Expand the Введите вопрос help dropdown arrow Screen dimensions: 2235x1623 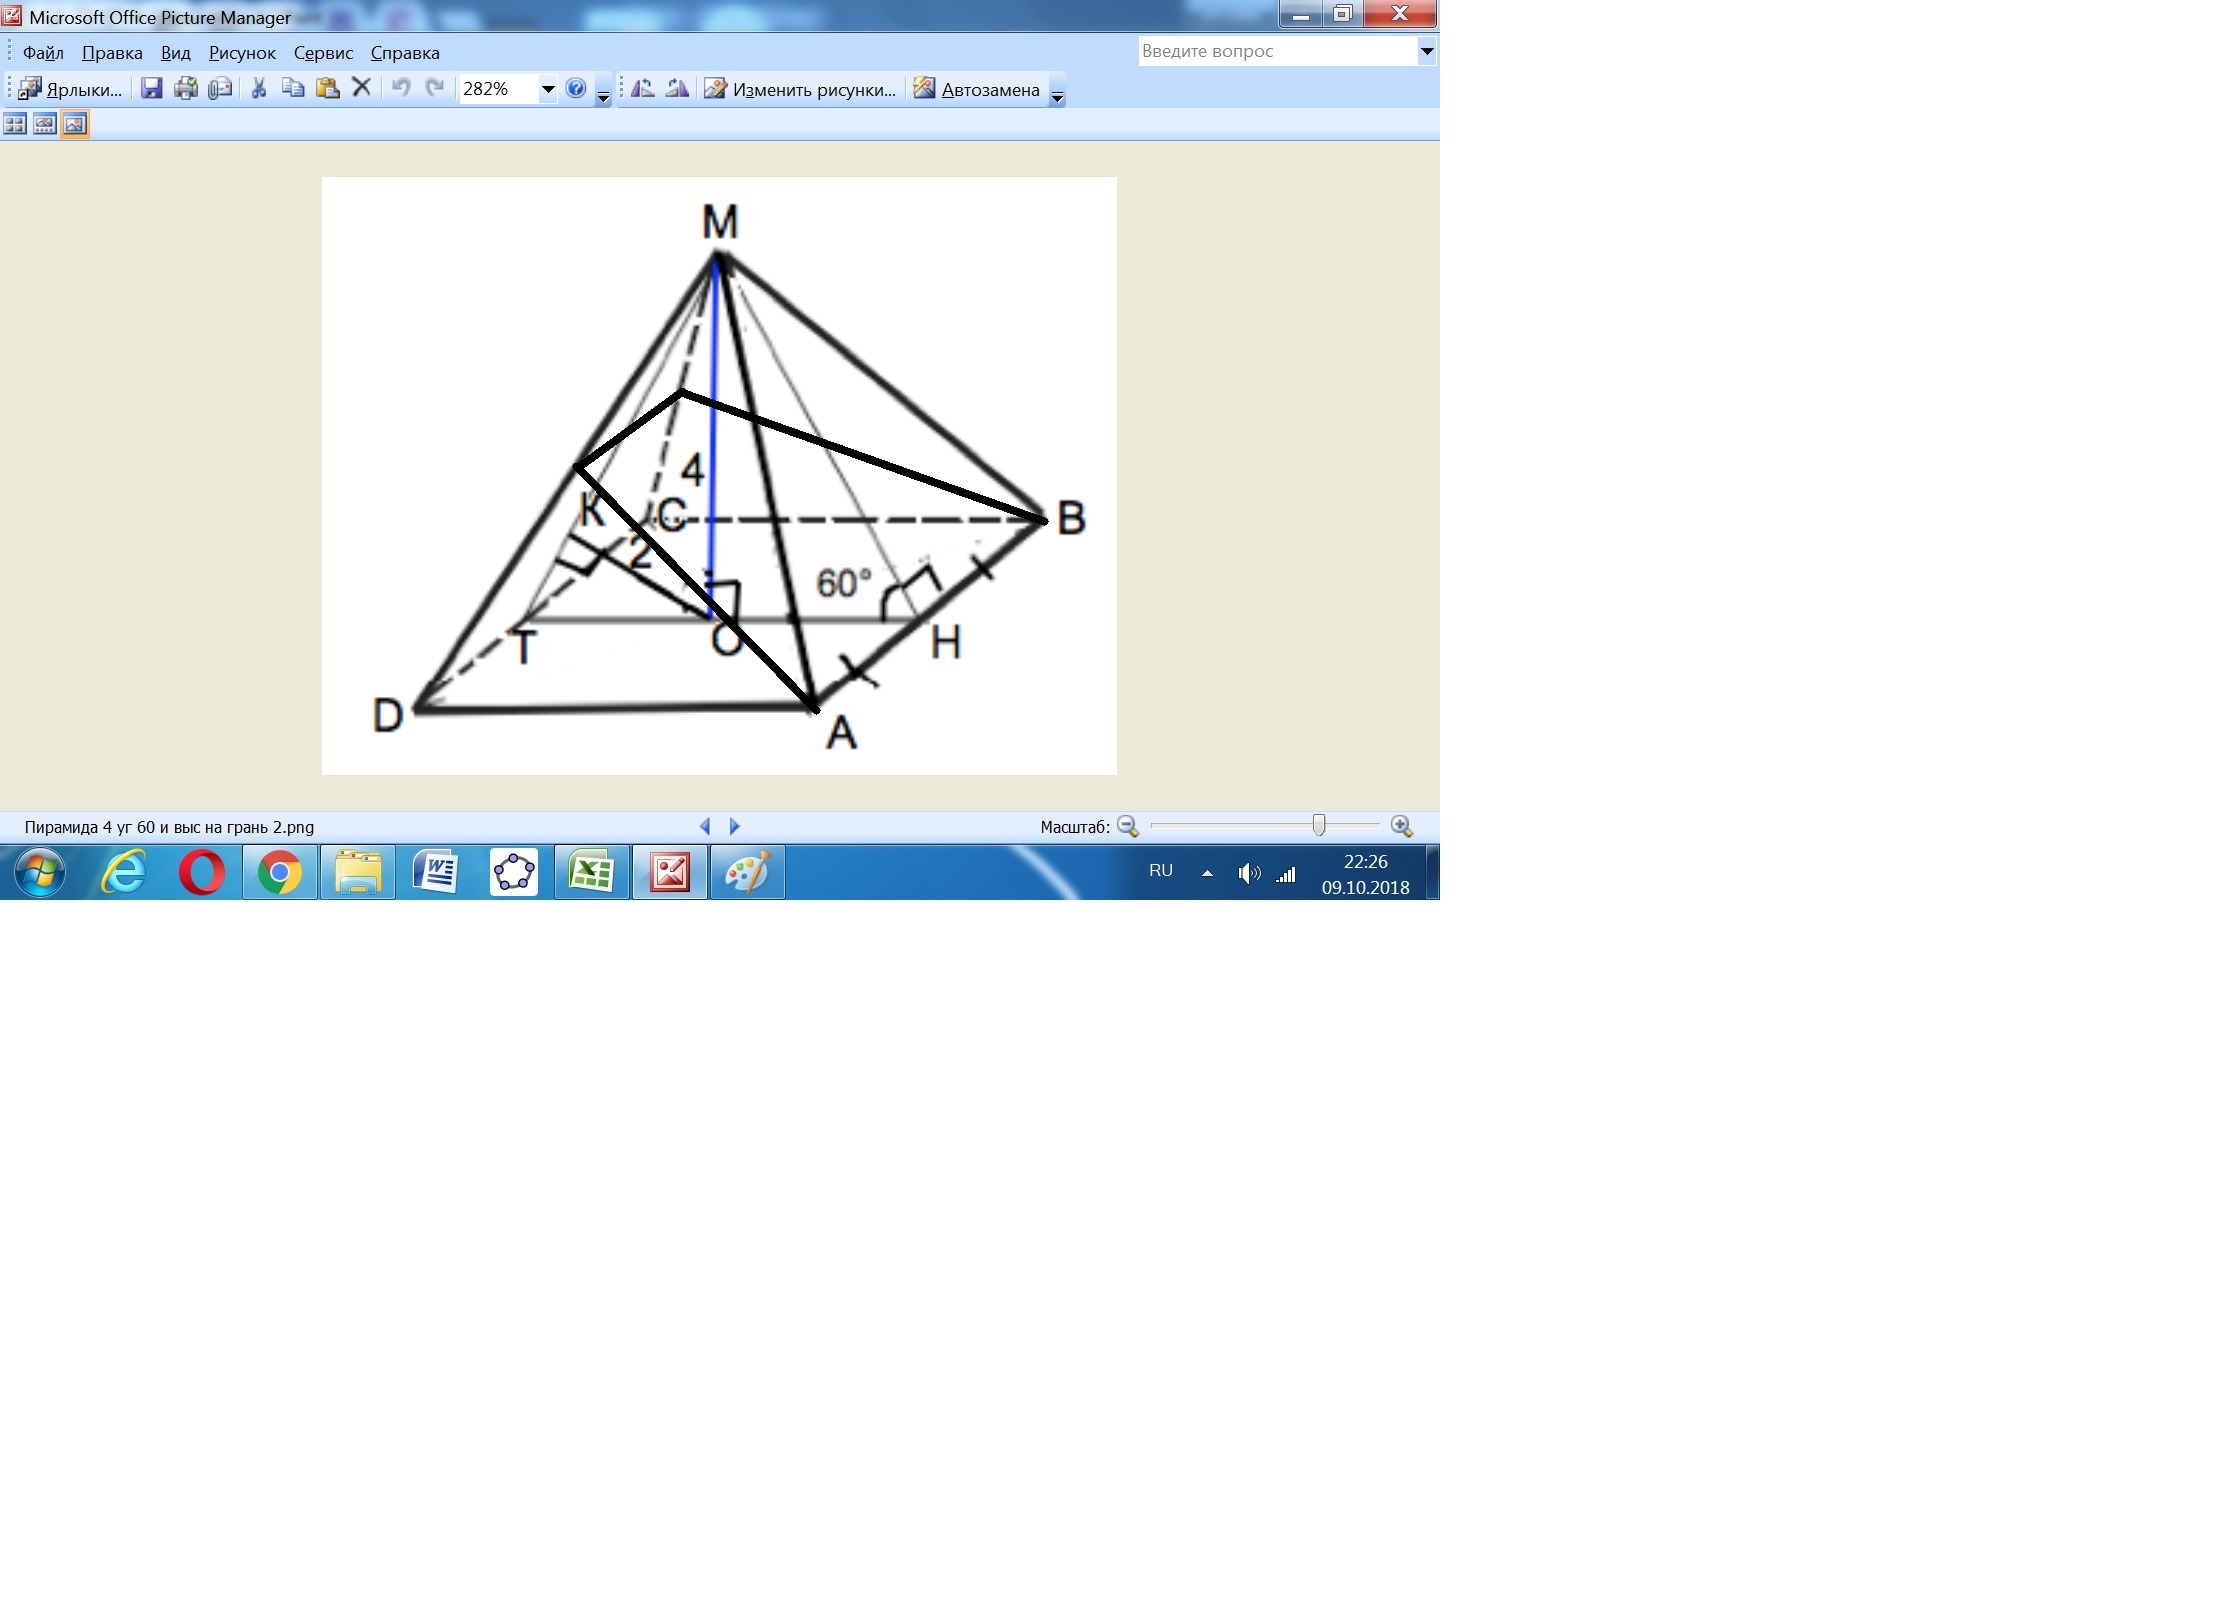click(x=1427, y=51)
